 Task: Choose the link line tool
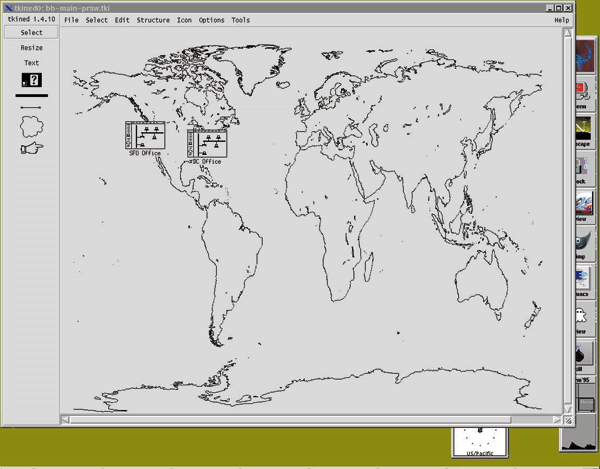[x=31, y=108]
